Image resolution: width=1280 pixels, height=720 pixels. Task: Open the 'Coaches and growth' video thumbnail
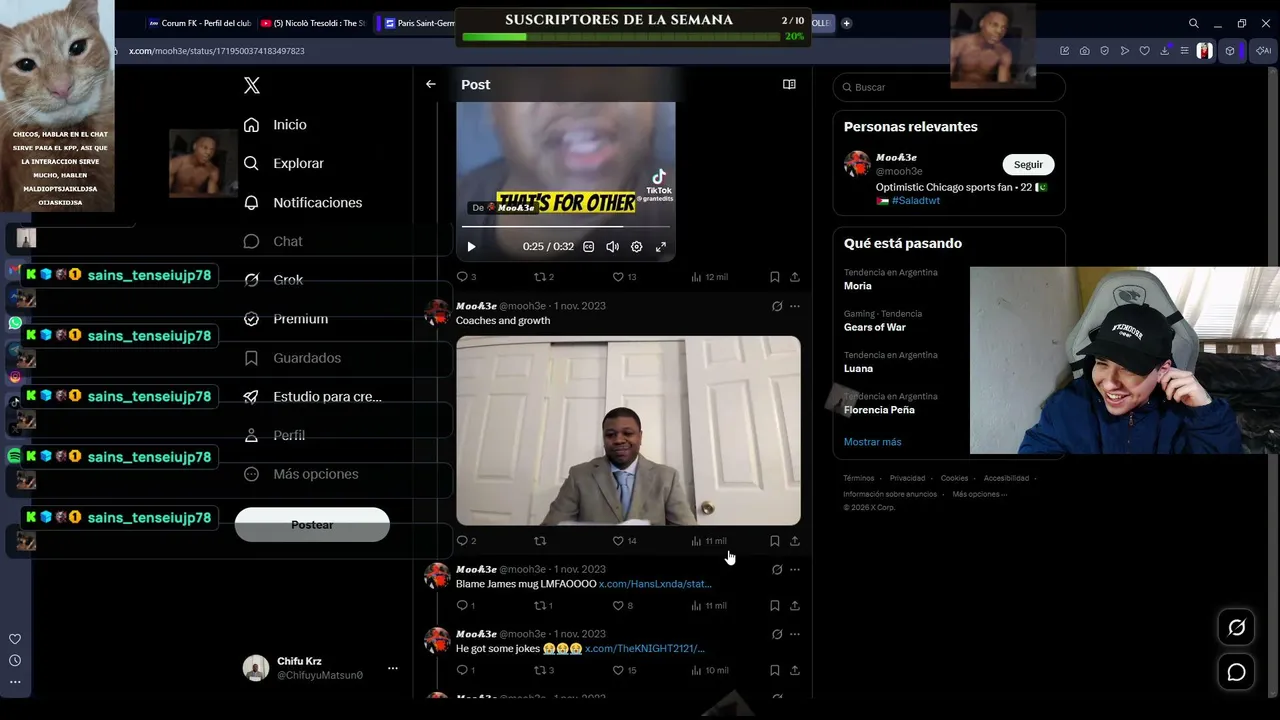pos(628,430)
